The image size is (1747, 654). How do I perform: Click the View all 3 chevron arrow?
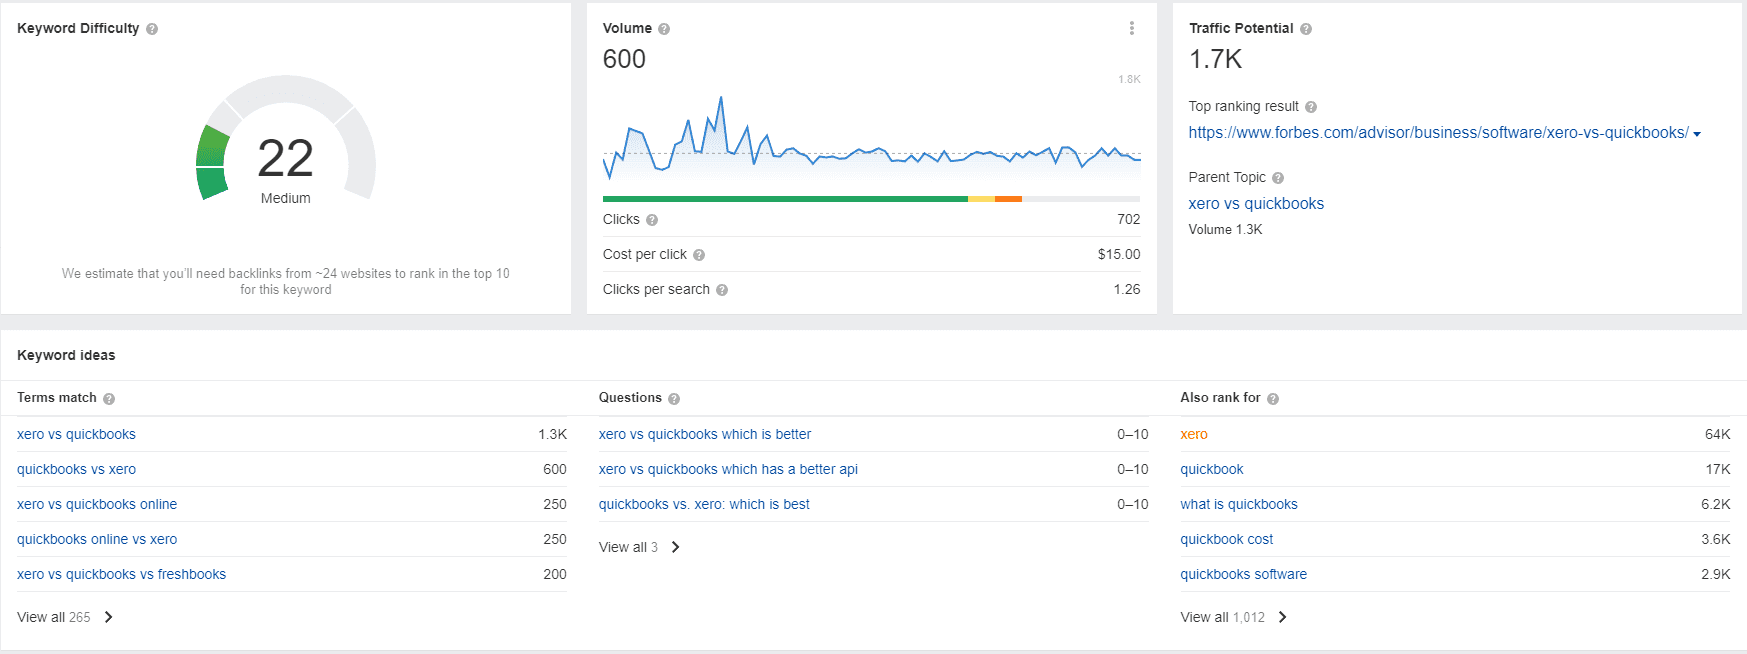click(676, 547)
